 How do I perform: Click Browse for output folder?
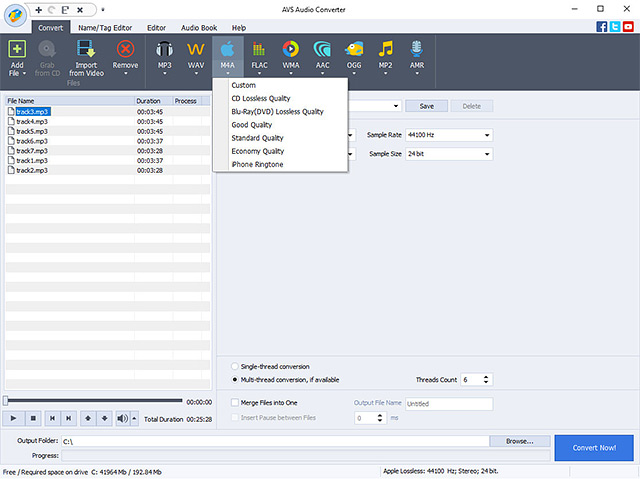coord(520,440)
